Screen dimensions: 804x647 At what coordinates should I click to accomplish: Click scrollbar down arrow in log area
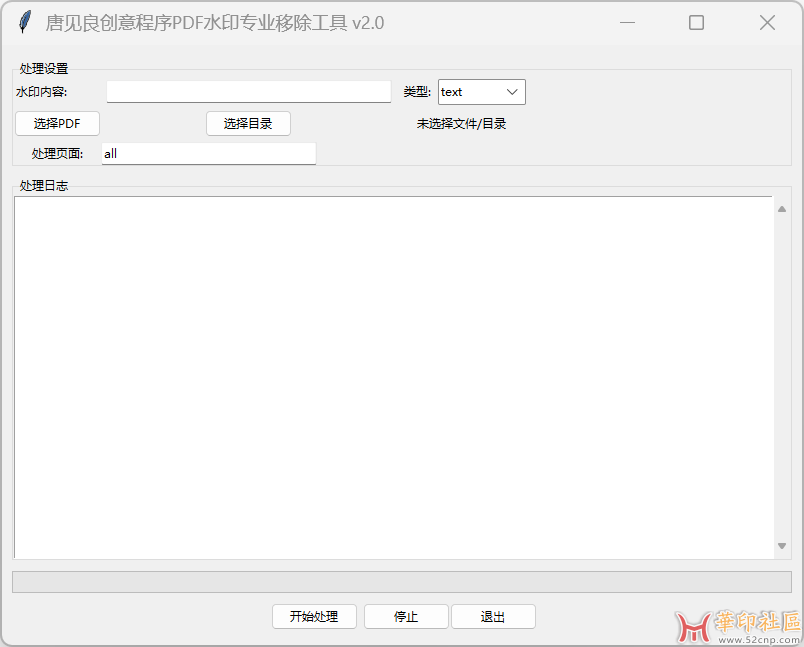point(782,546)
